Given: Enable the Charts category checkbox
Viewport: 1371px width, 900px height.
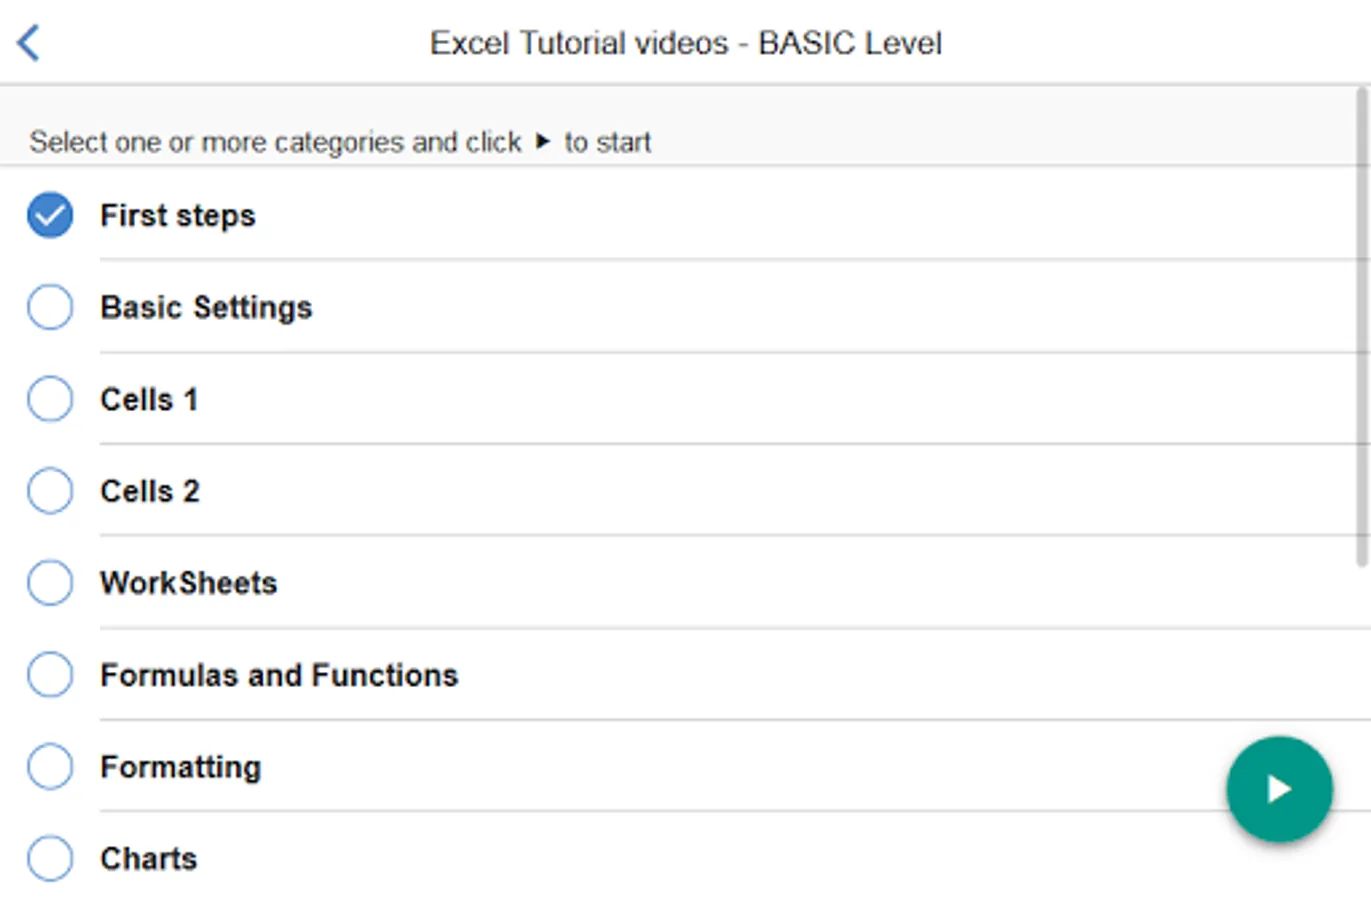Looking at the screenshot, I should [x=50, y=858].
